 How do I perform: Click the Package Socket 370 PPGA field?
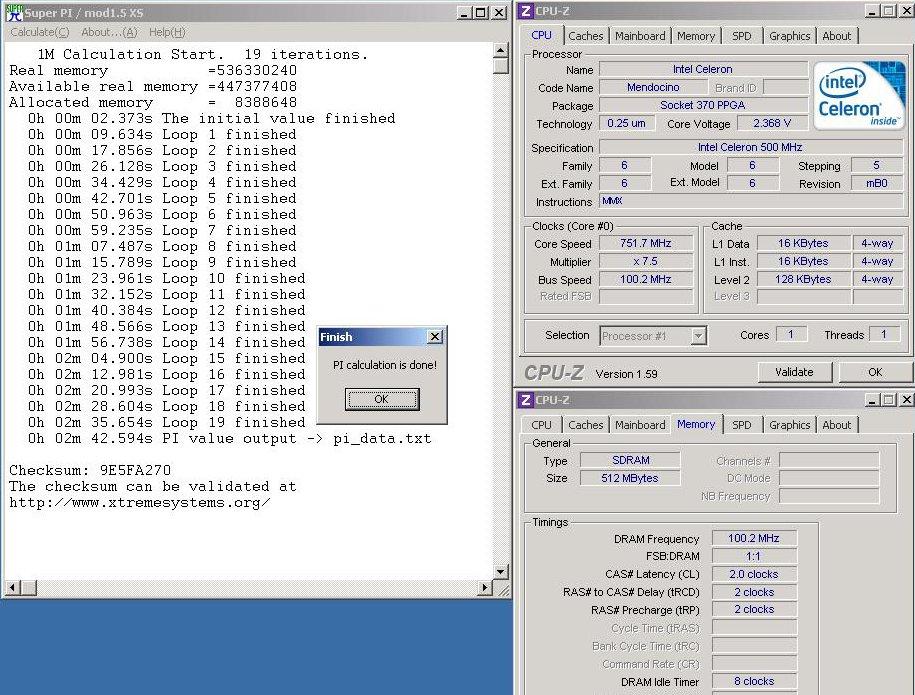point(703,106)
